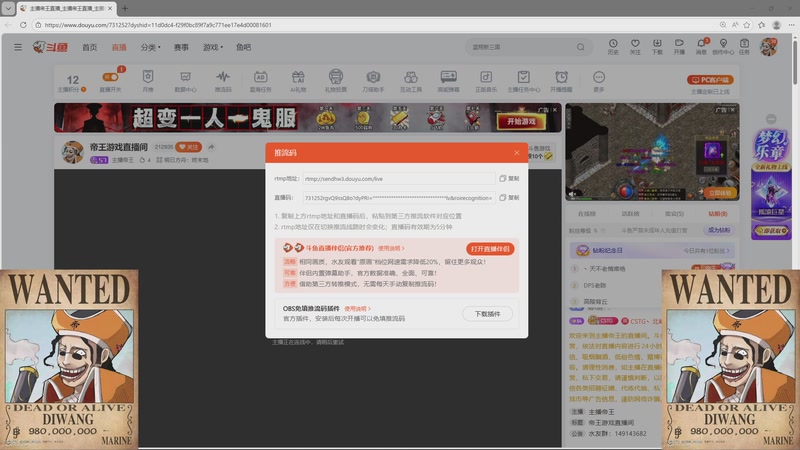Toggle the 直播开关 switch

point(110,77)
